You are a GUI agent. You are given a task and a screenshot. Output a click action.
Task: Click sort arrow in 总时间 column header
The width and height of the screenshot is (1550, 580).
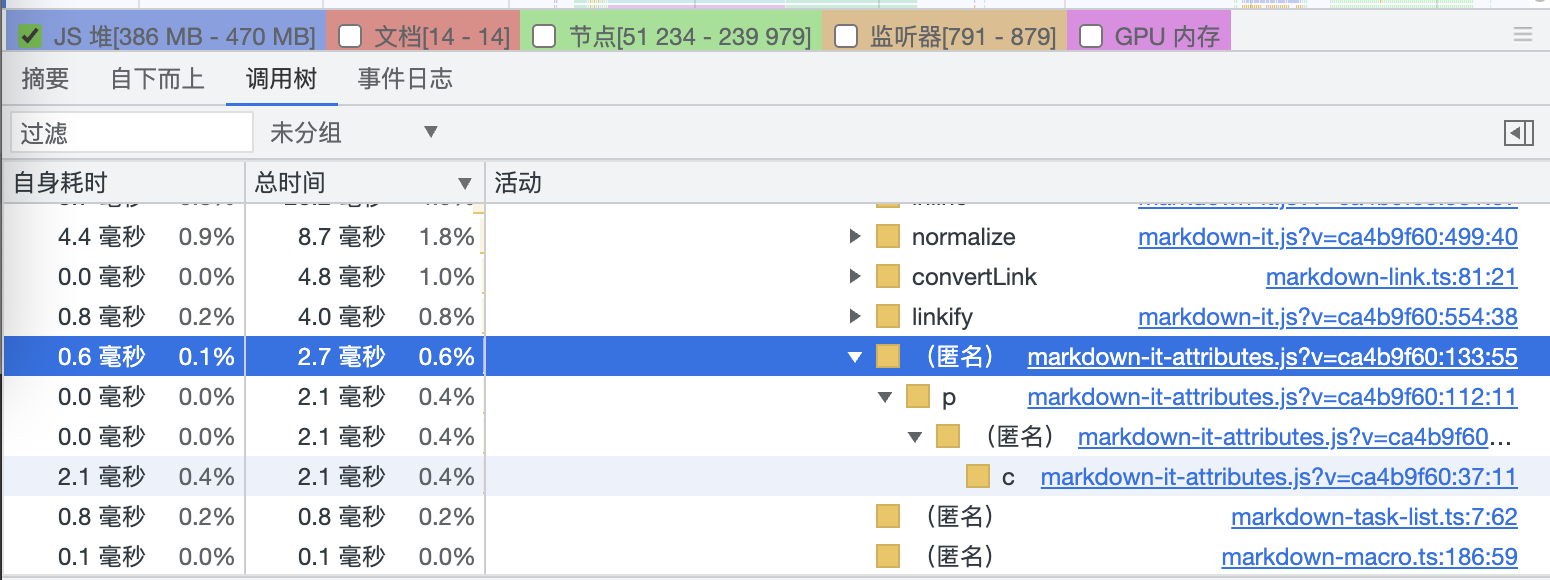pyautogui.click(x=464, y=184)
